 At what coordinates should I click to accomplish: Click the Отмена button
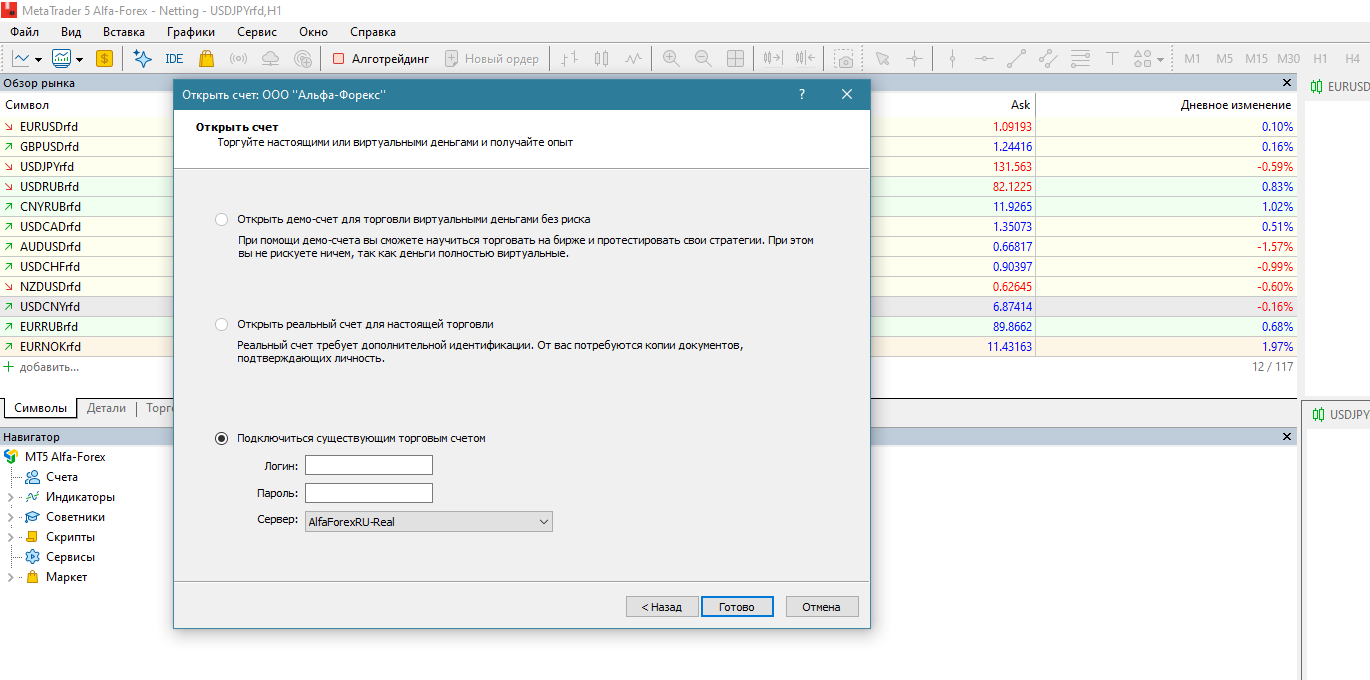822,607
